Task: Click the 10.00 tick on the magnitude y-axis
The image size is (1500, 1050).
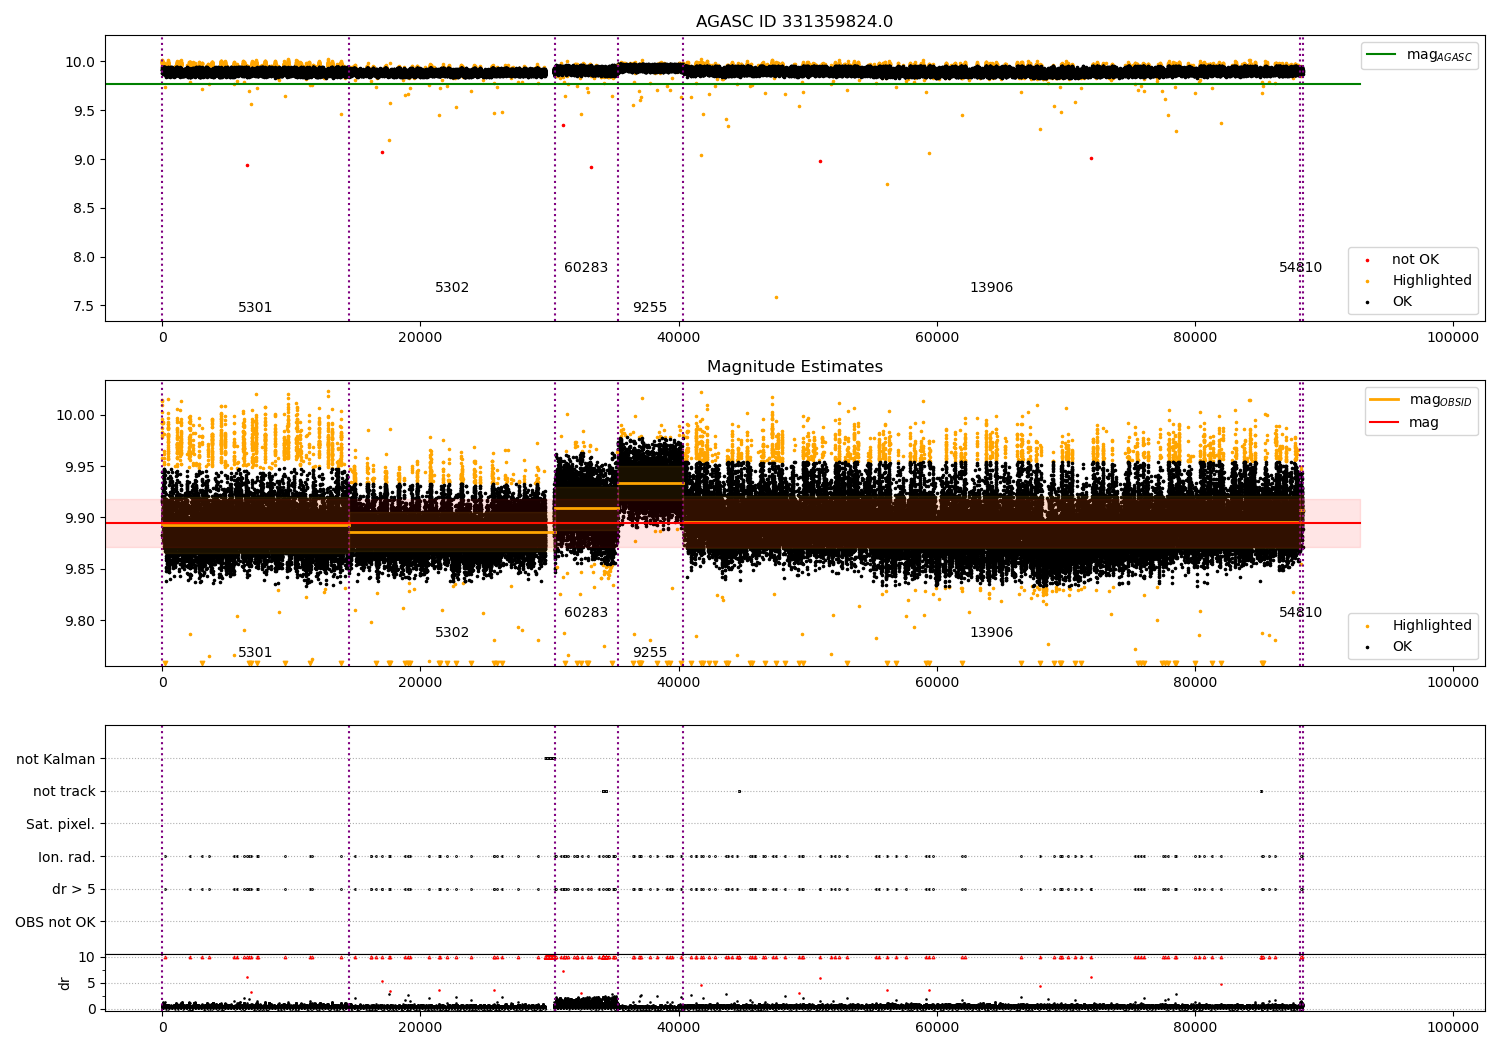Action: pyautogui.click(x=76, y=416)
